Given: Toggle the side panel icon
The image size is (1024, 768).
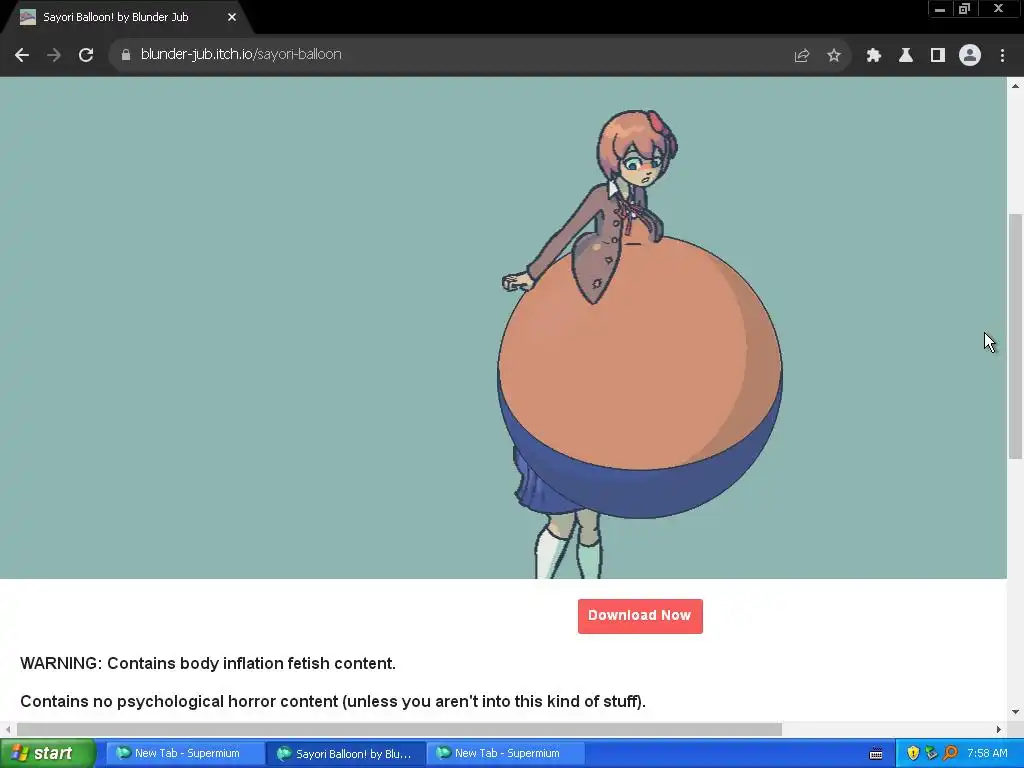Looking at the screenshot, I should pyautogui.click(x=938, y=55).
